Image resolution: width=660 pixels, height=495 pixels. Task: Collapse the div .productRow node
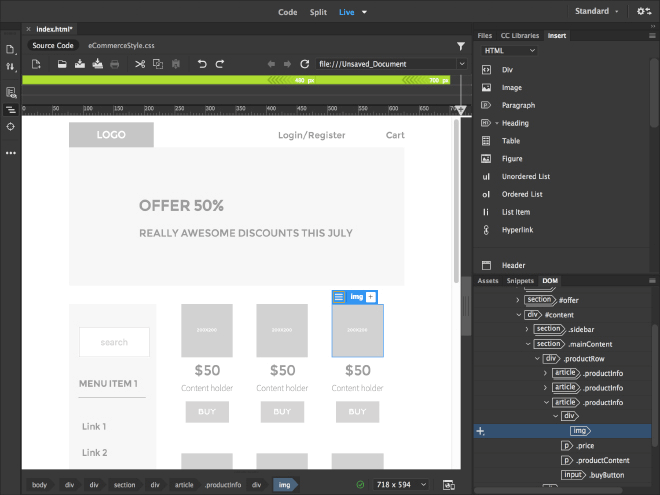coord(537,359)
